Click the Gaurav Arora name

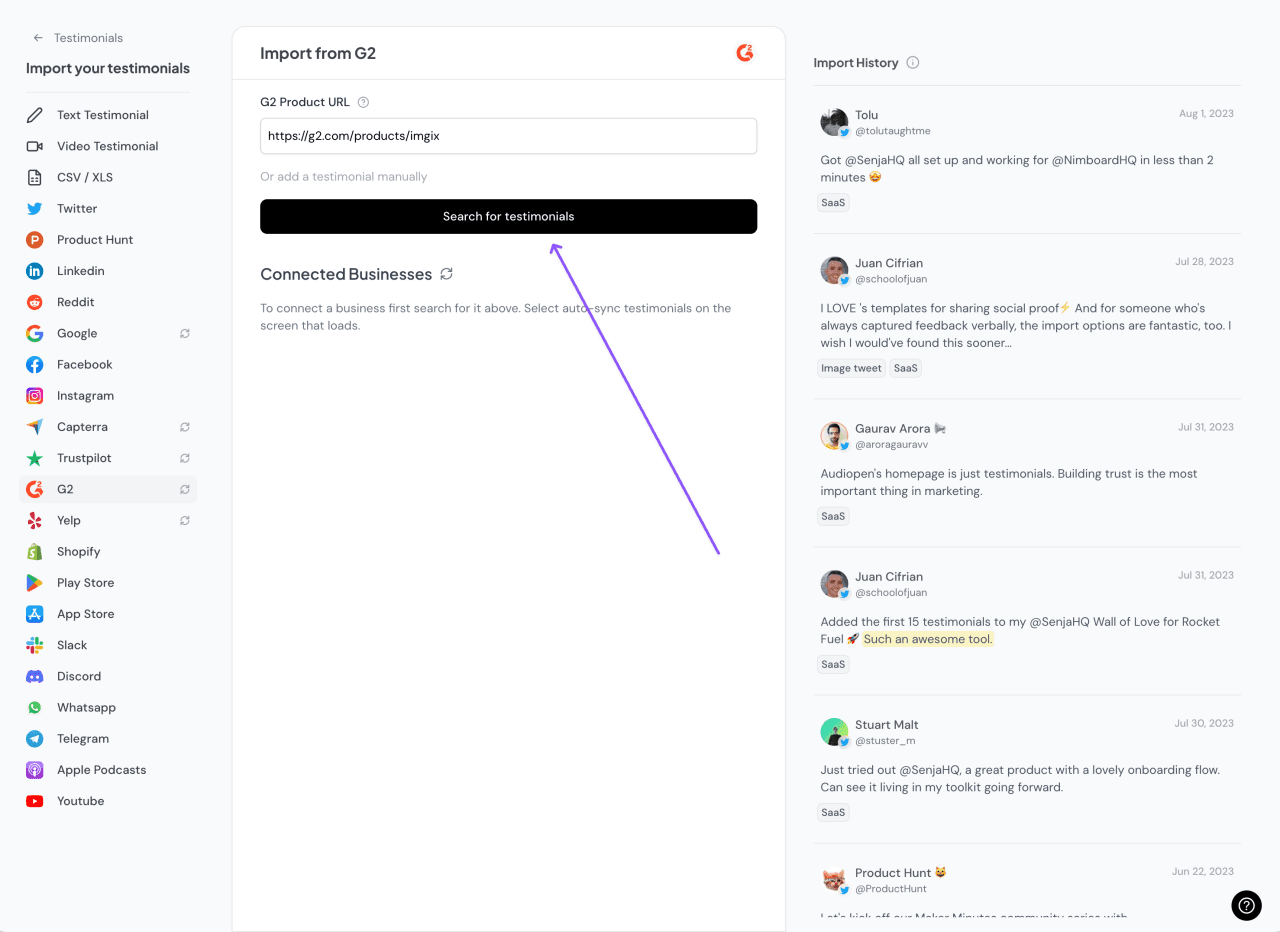pyautogui.click(x=892, y=428)
